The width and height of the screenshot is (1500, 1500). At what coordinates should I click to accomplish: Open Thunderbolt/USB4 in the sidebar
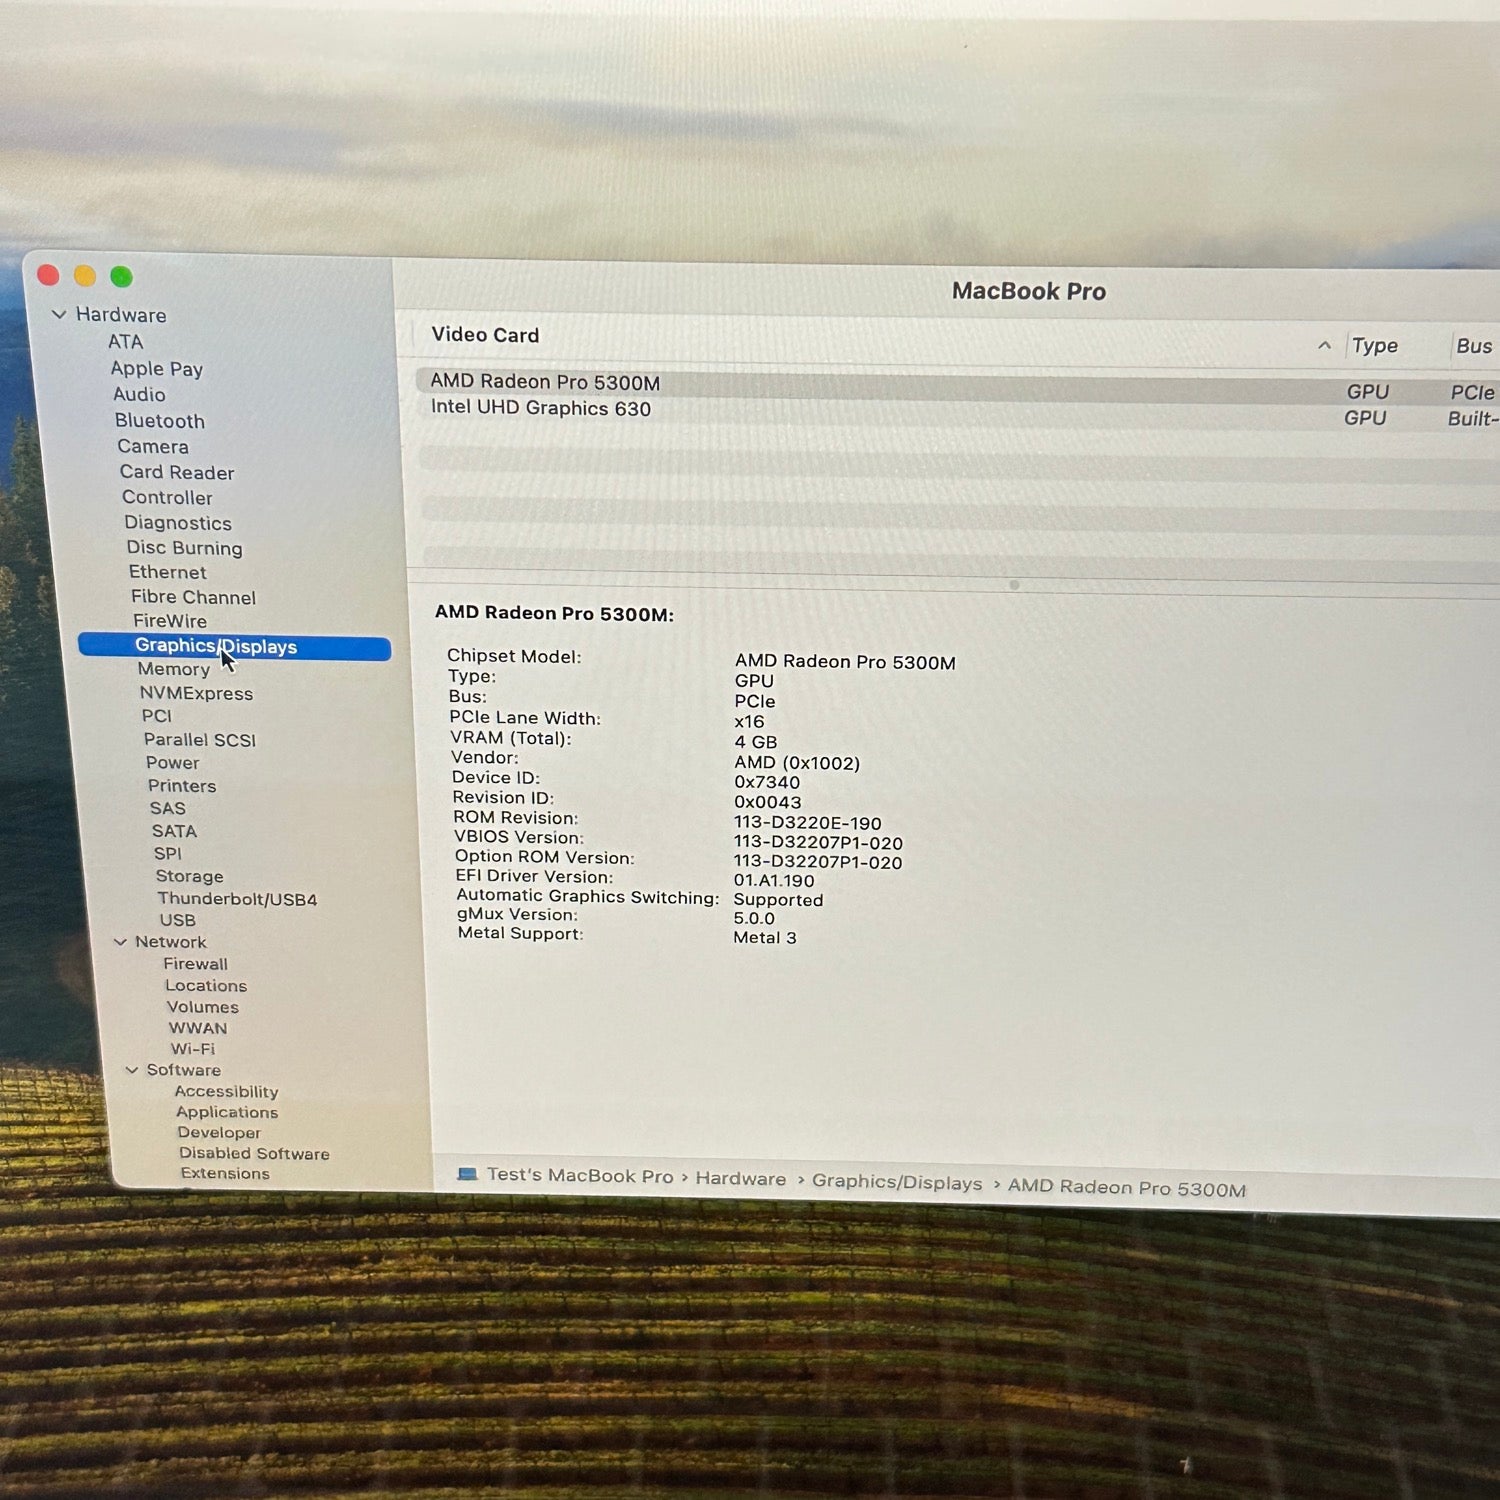pos(237,899)
